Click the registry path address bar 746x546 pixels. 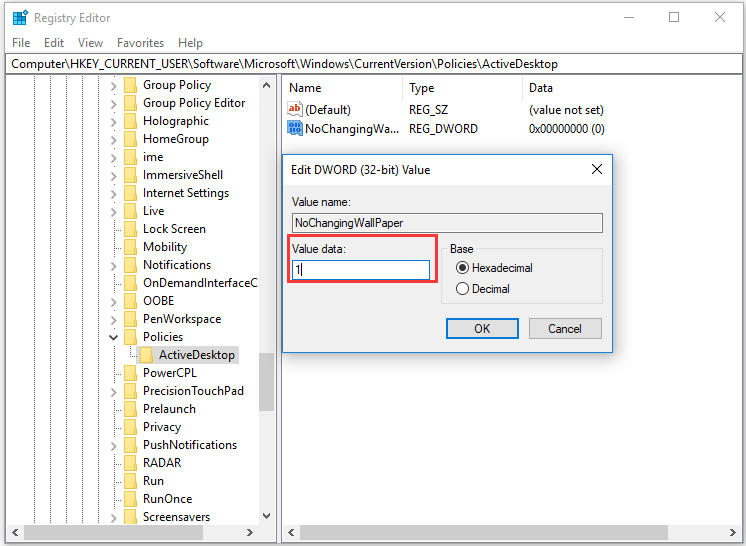(373, 64)
